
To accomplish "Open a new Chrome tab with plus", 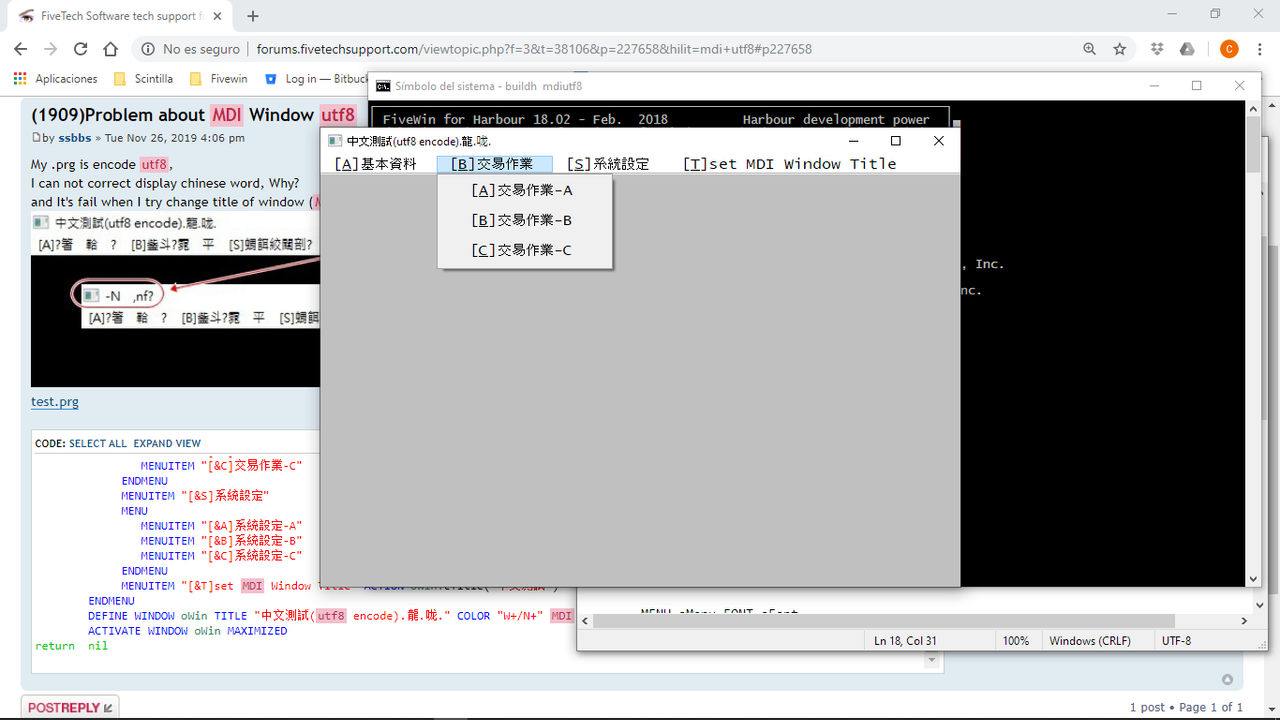I will point(253,16).
